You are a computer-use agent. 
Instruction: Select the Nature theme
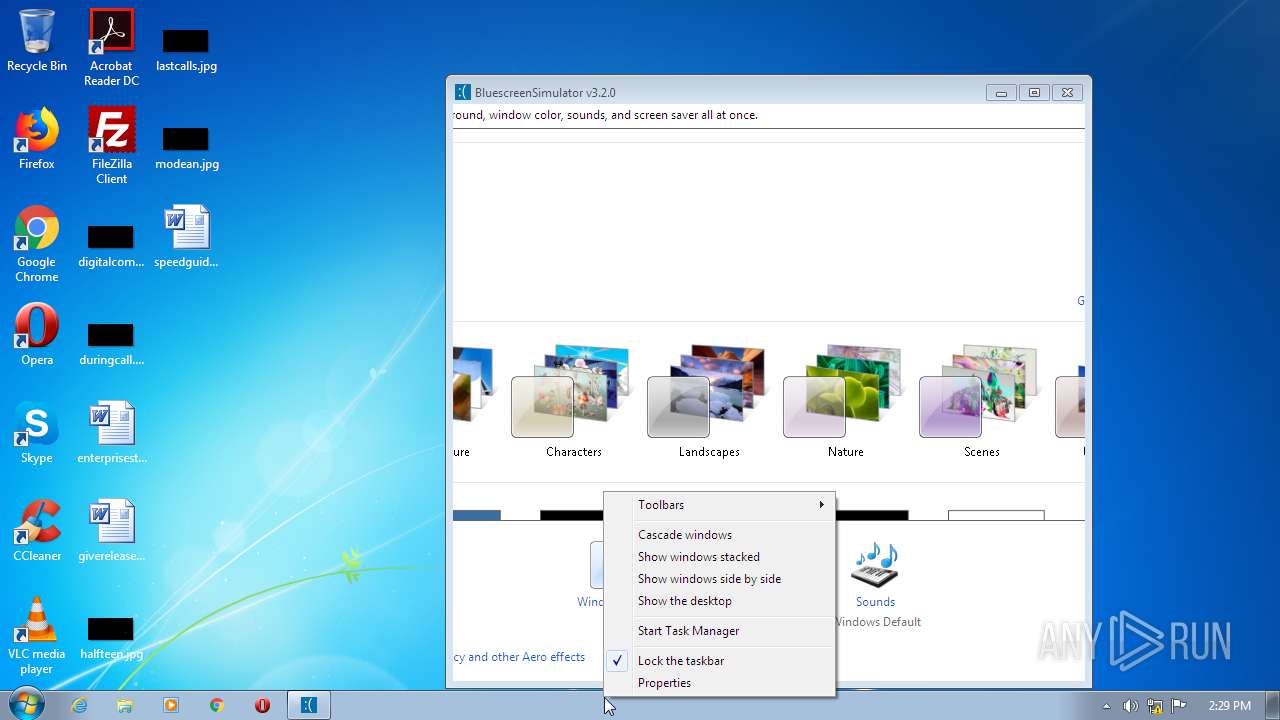845,401
